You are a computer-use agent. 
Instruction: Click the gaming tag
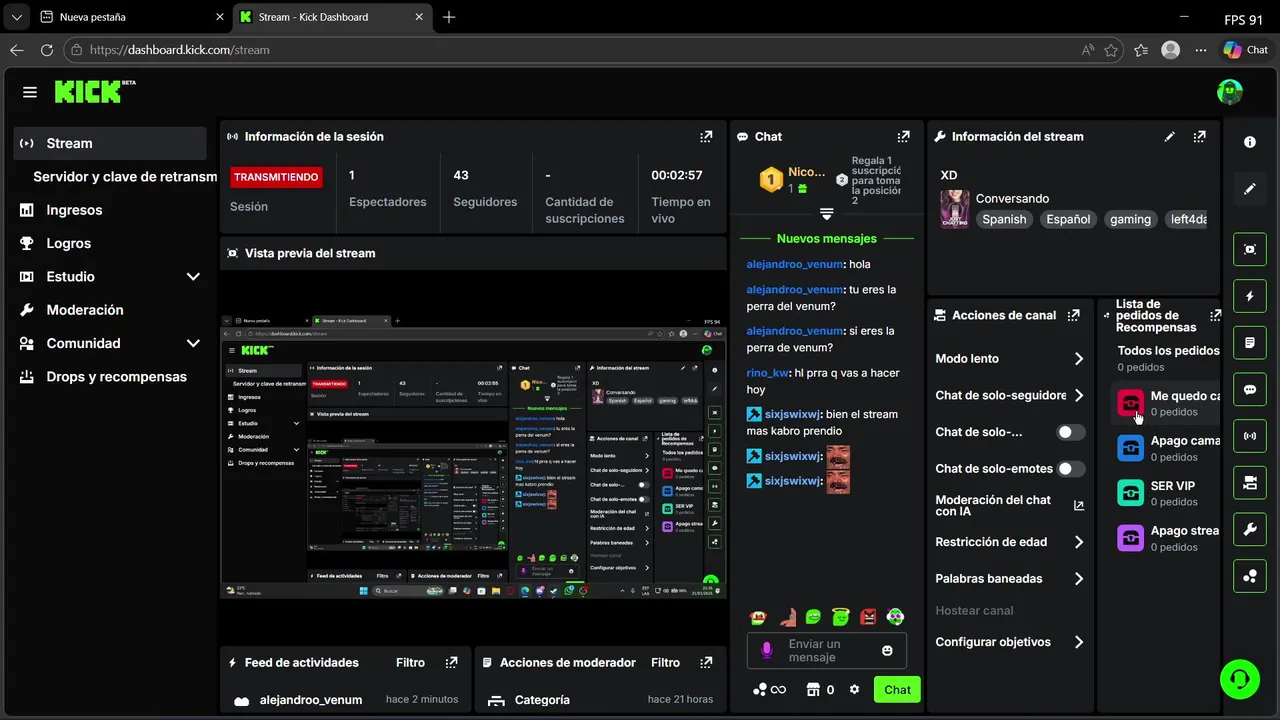[x=1130, y=219]
